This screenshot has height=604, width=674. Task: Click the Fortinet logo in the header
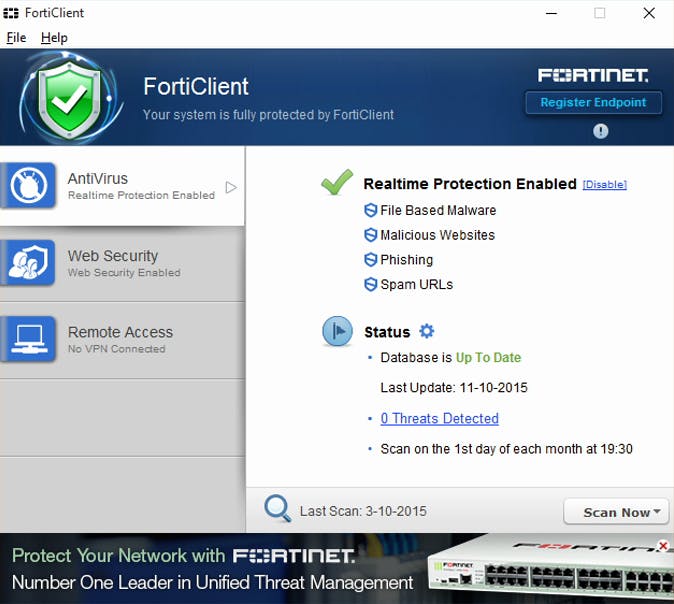(x=593, y=76)
